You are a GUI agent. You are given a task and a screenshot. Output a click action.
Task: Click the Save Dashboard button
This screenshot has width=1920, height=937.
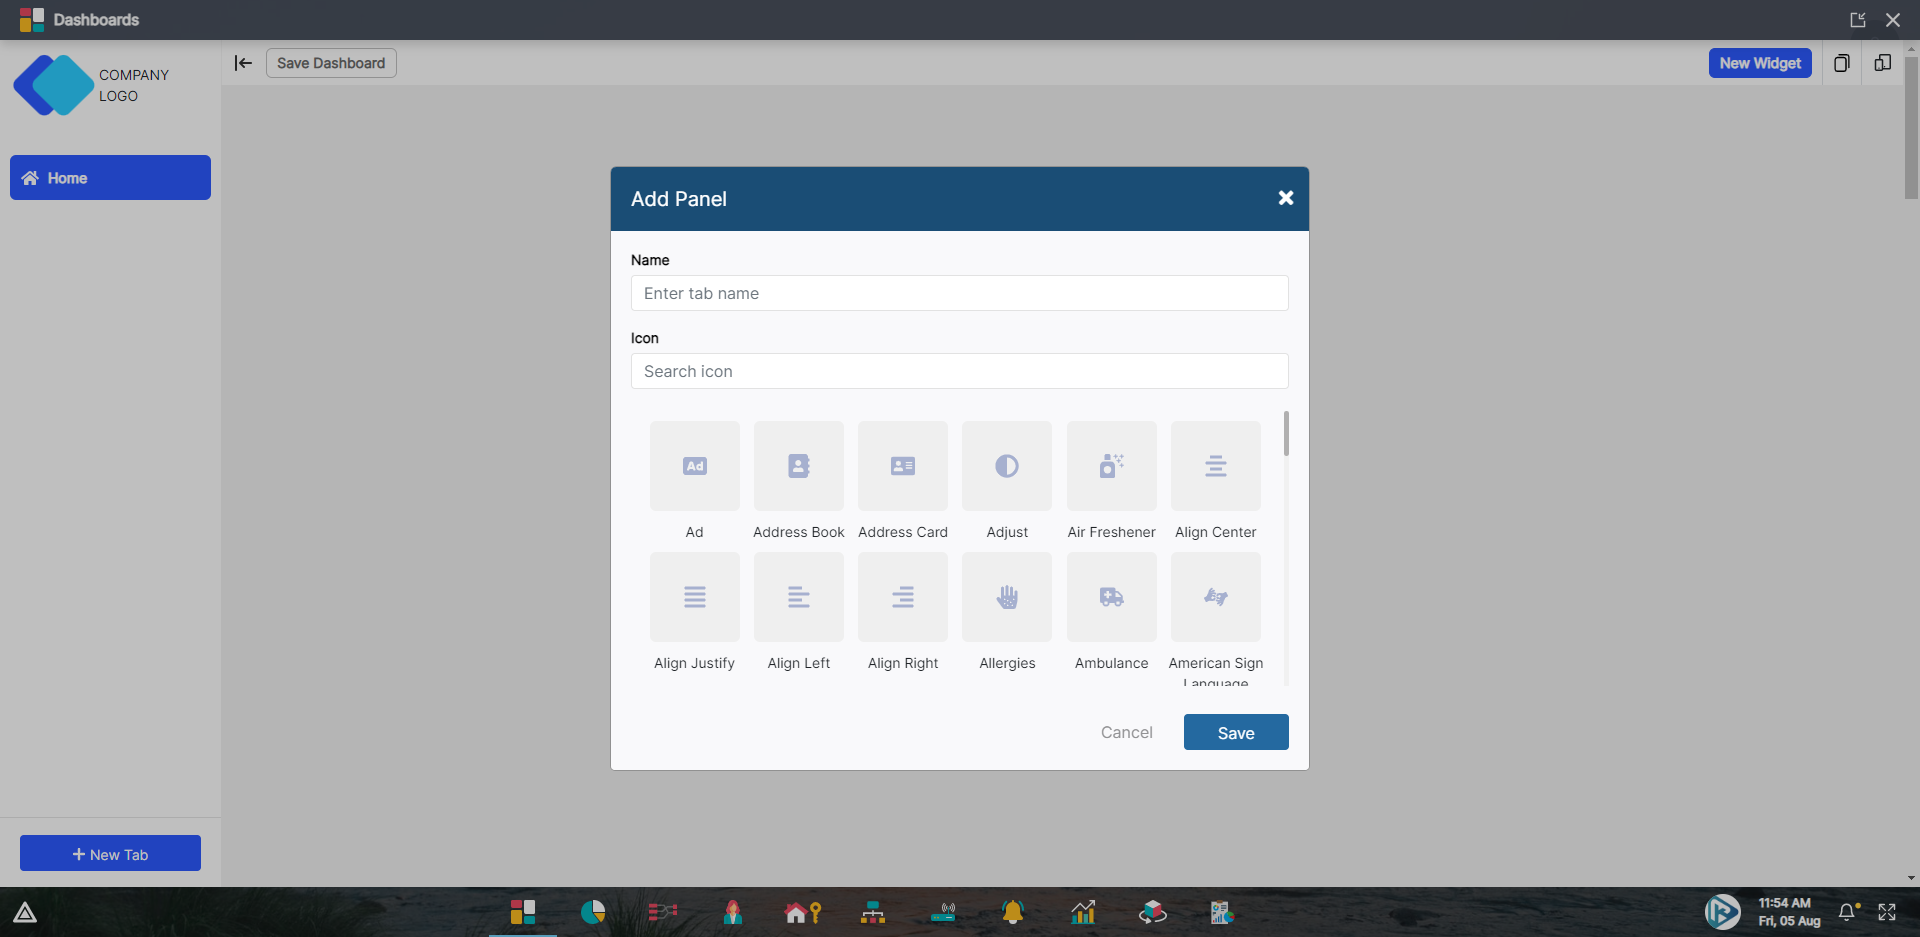(x=330, y=62)
